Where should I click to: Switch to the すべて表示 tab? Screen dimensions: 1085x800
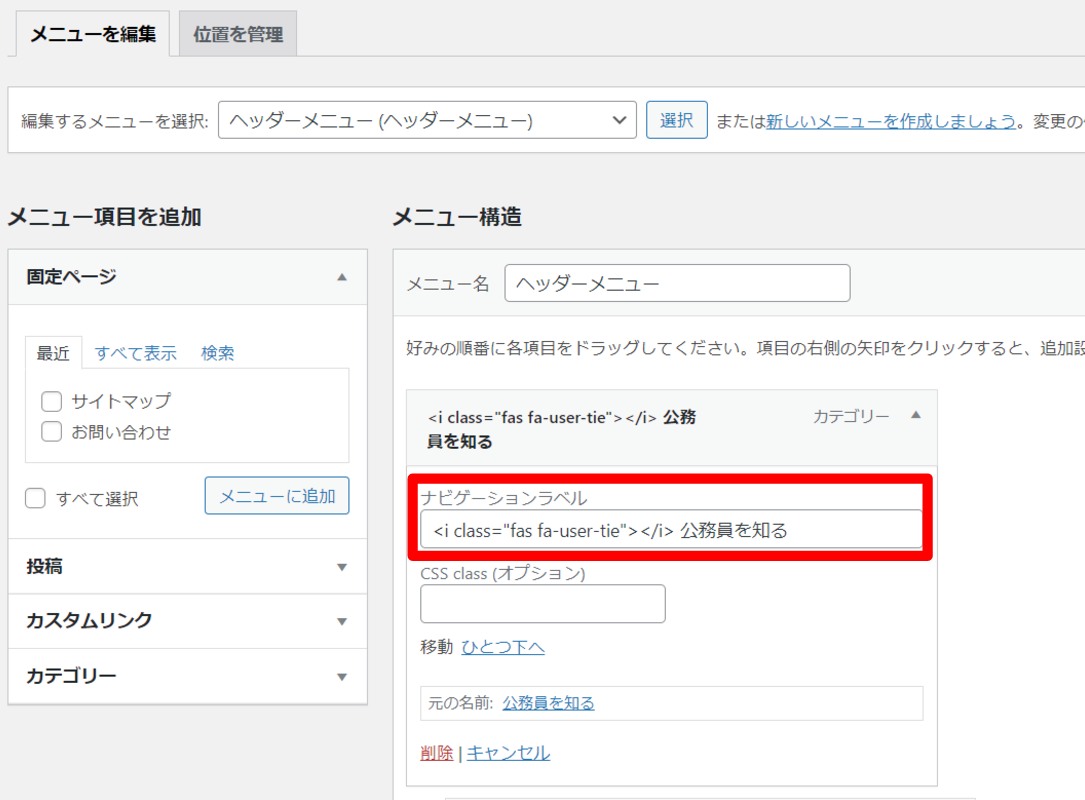click(x=136, y=353)
